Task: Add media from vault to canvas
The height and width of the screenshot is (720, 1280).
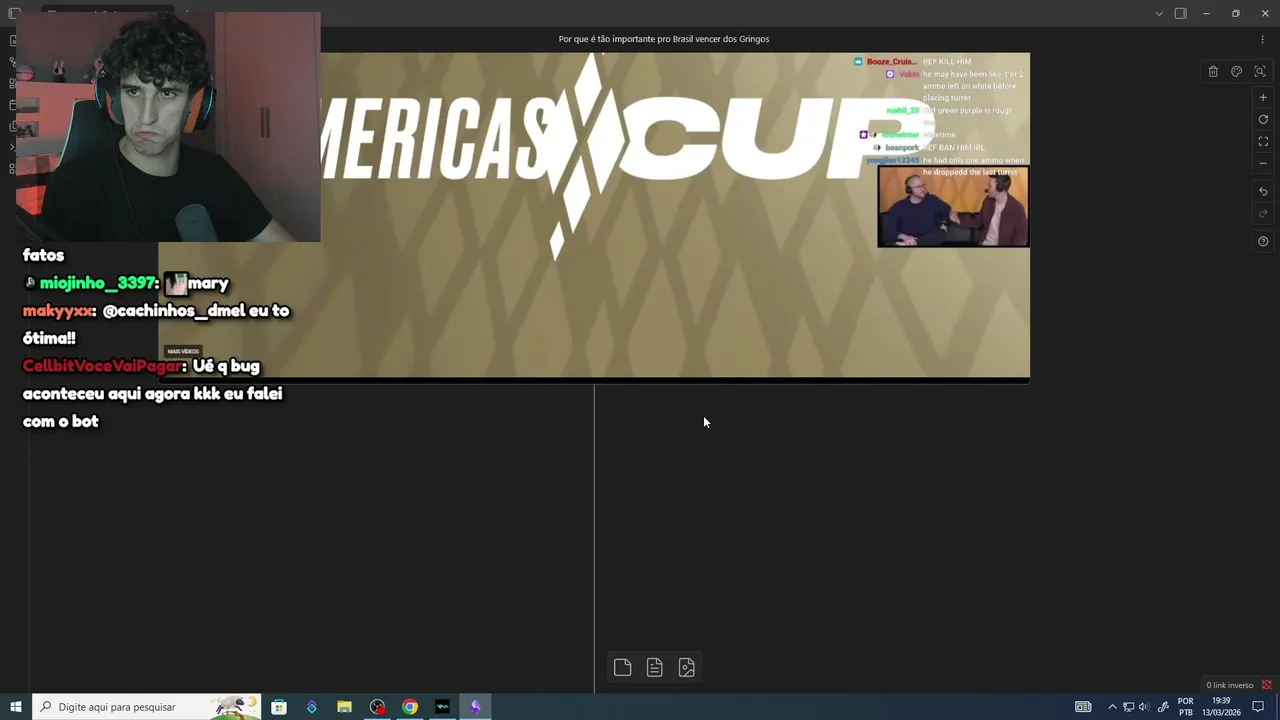Action: 687,668
